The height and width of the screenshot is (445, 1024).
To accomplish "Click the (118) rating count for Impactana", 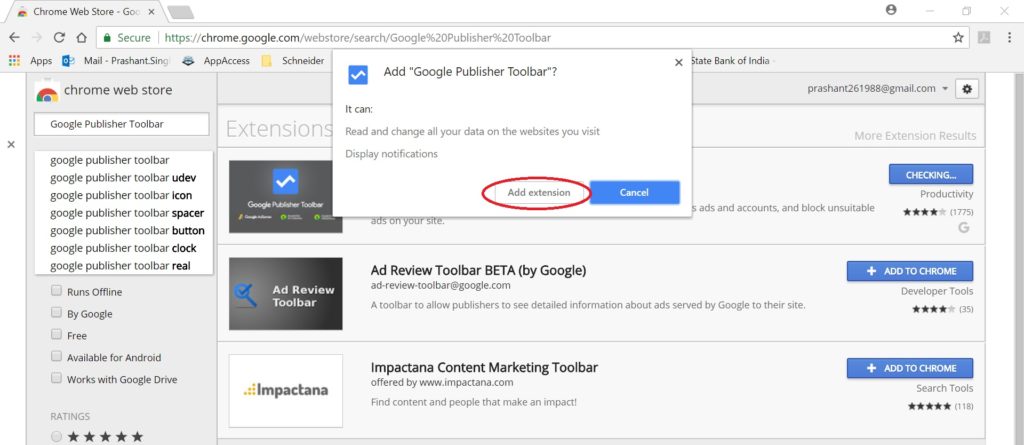I will 963,406.
